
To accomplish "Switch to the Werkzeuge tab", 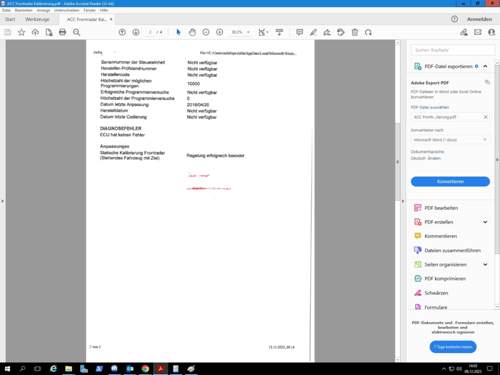I will [x=37, y=19].
